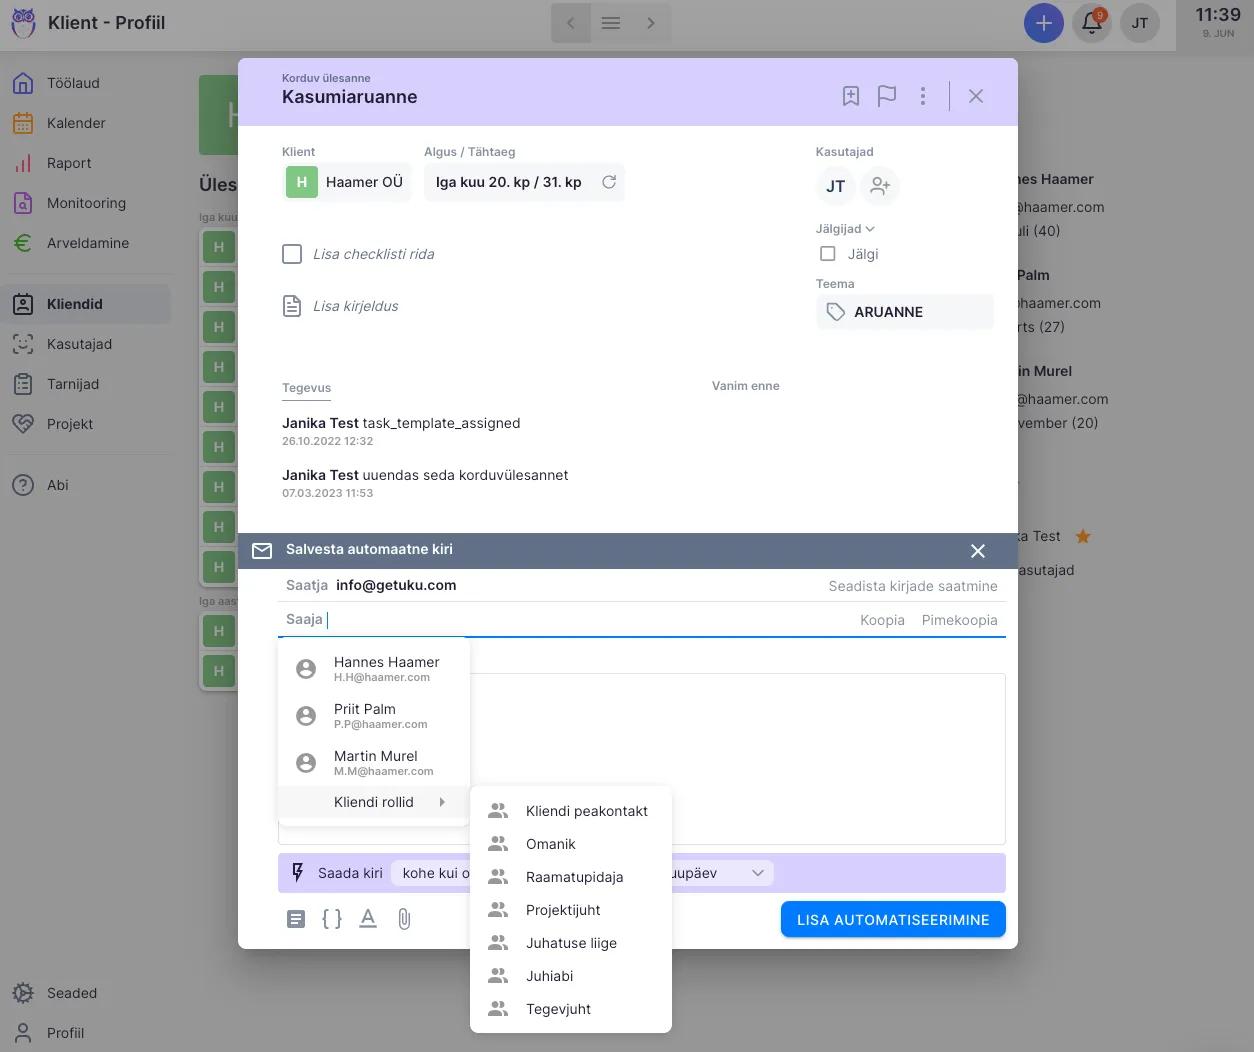Enable the Jälgi checkbox
Viewport: 1254px width, 1052px height.
point(828,254)
